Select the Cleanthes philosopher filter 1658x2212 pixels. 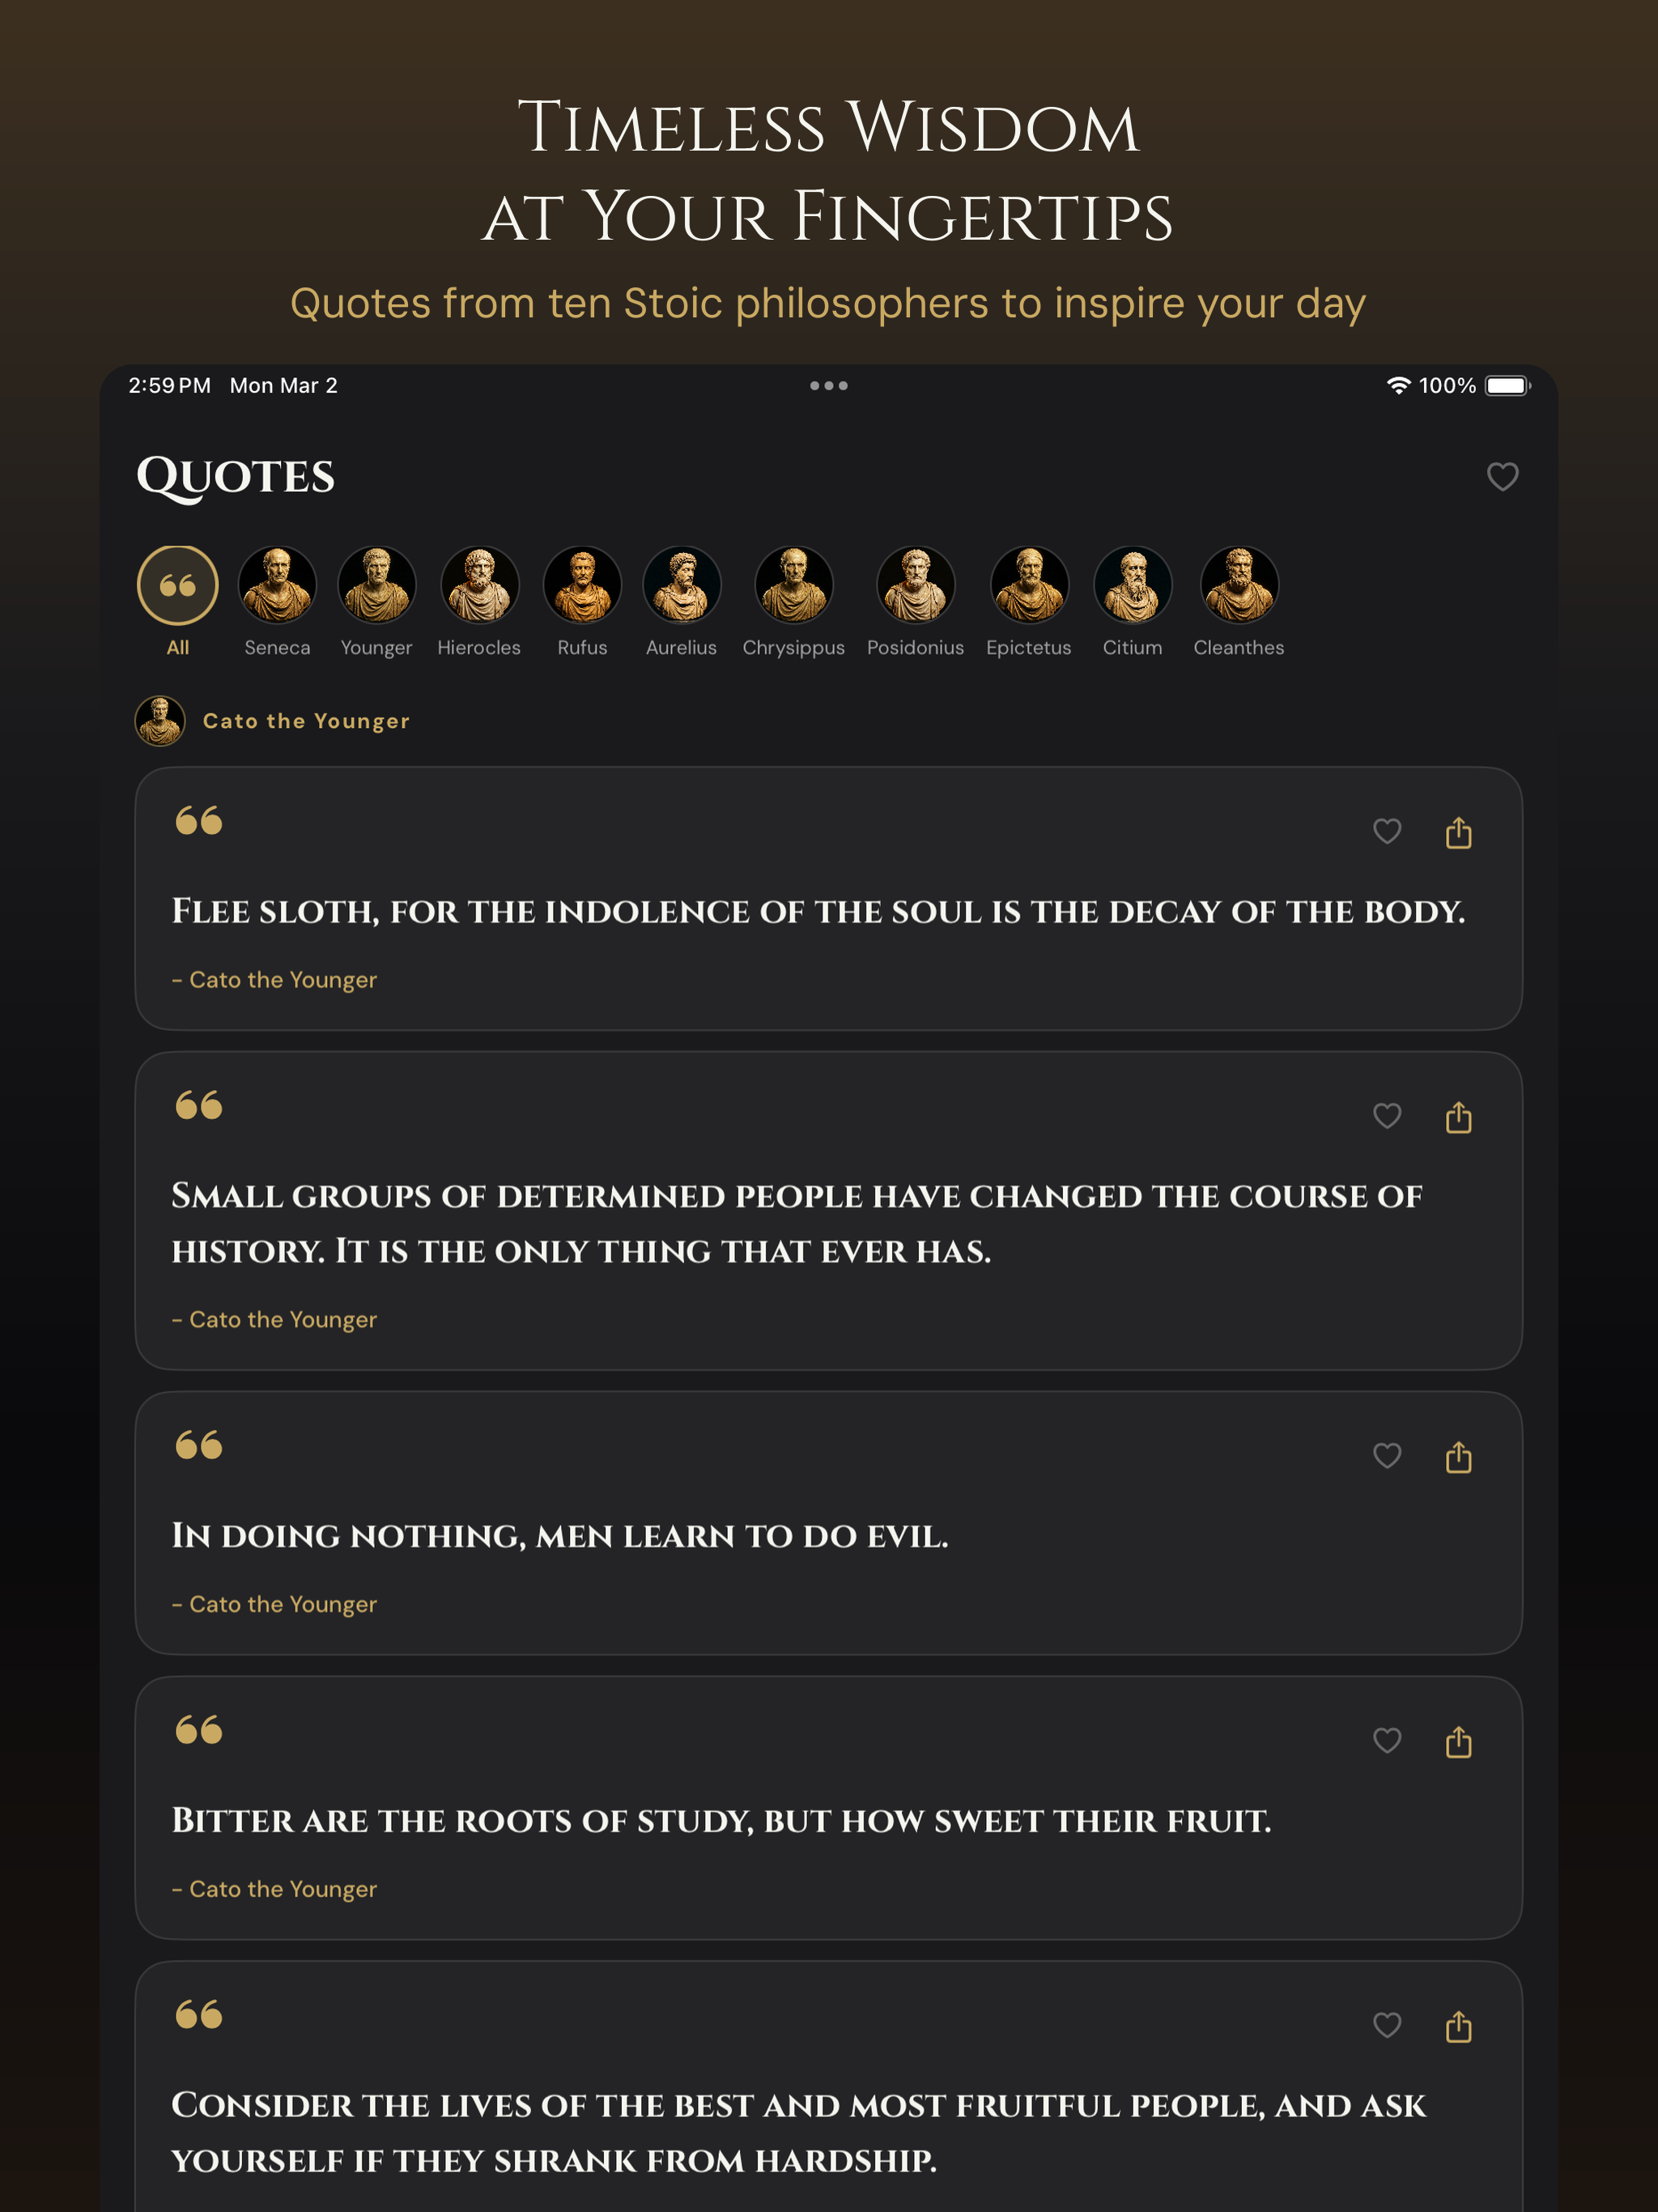click(1239, 600)
